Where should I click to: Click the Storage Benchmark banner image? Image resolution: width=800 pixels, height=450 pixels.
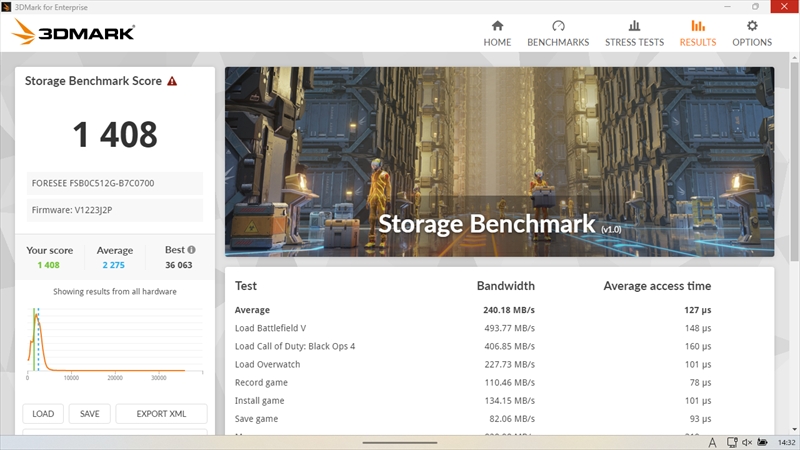(499, 160)
